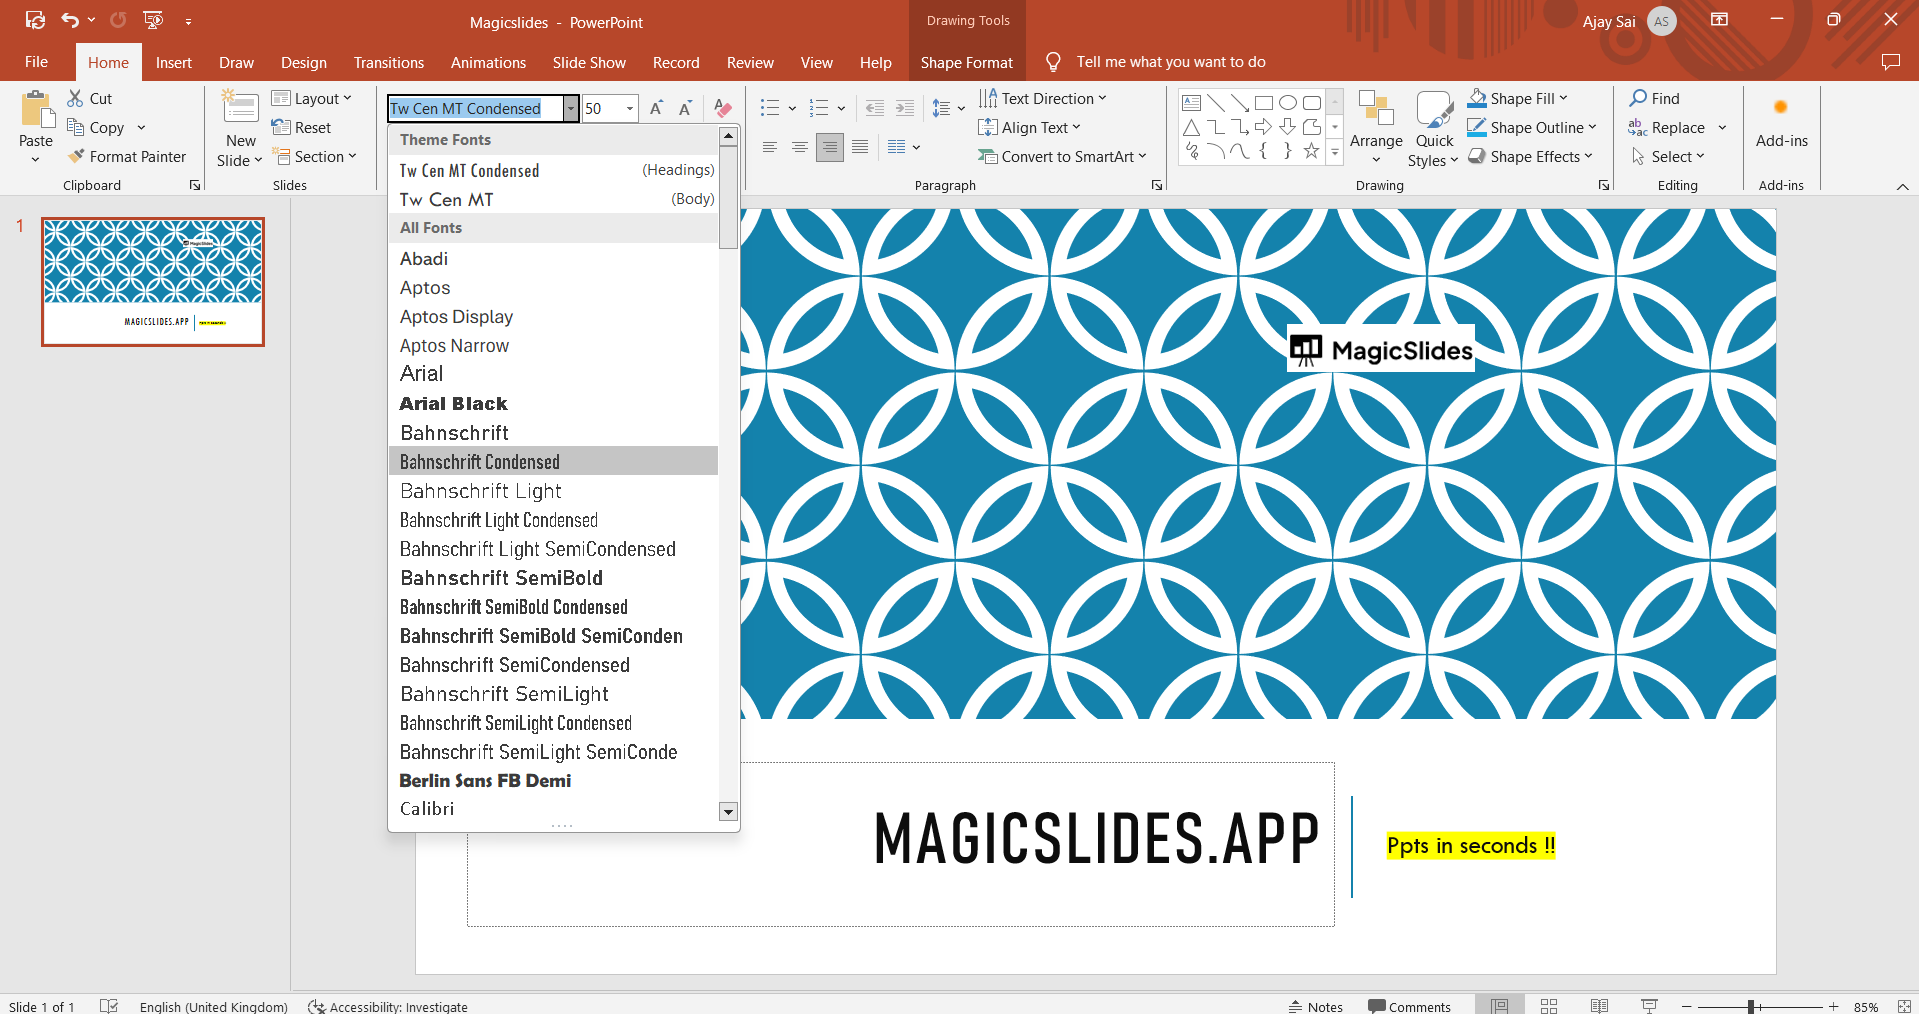Image resolution: width=1919 pixels, height=1014 pixels.
Task: Click the Increase Font Size icon
Action: (x=656, y=108)
